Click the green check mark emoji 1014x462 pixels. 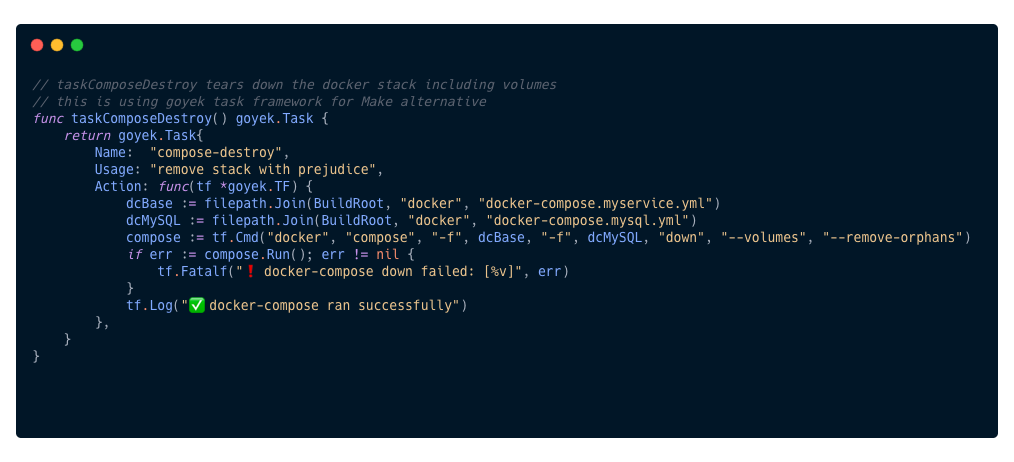coord(197,305)
